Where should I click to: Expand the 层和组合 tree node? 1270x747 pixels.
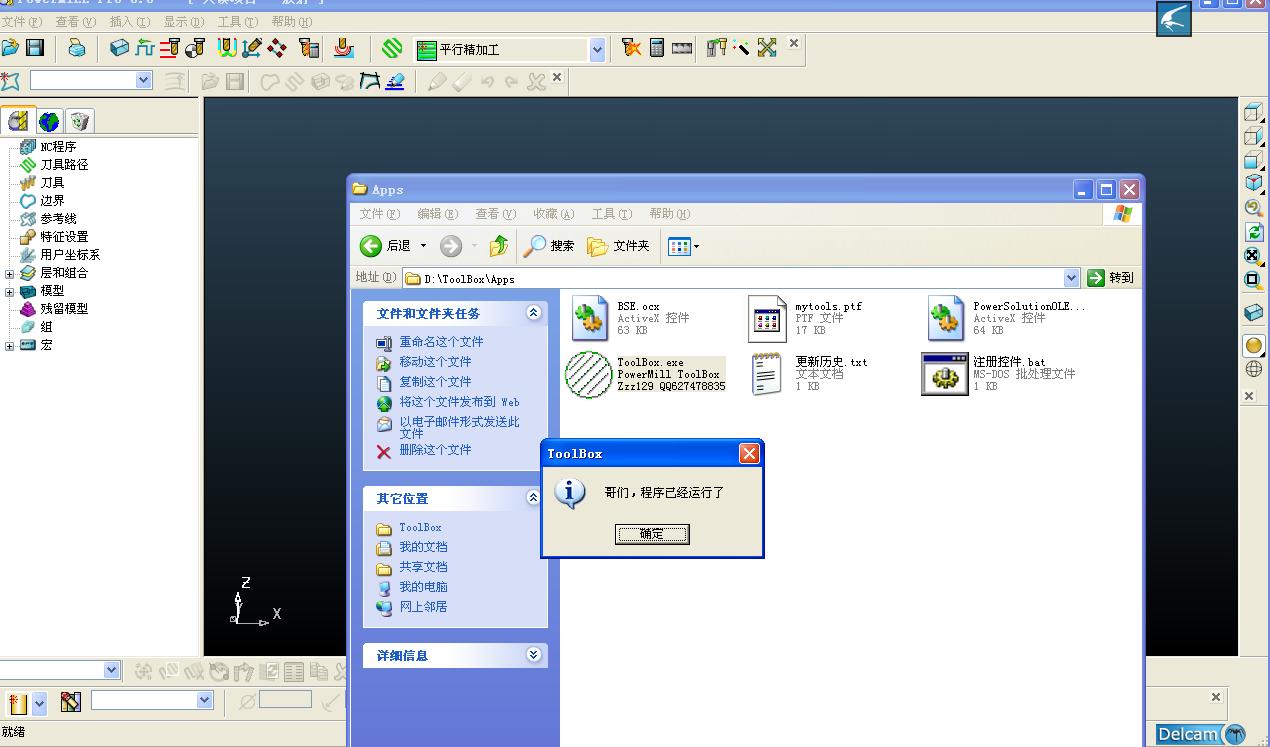(9, 273)
